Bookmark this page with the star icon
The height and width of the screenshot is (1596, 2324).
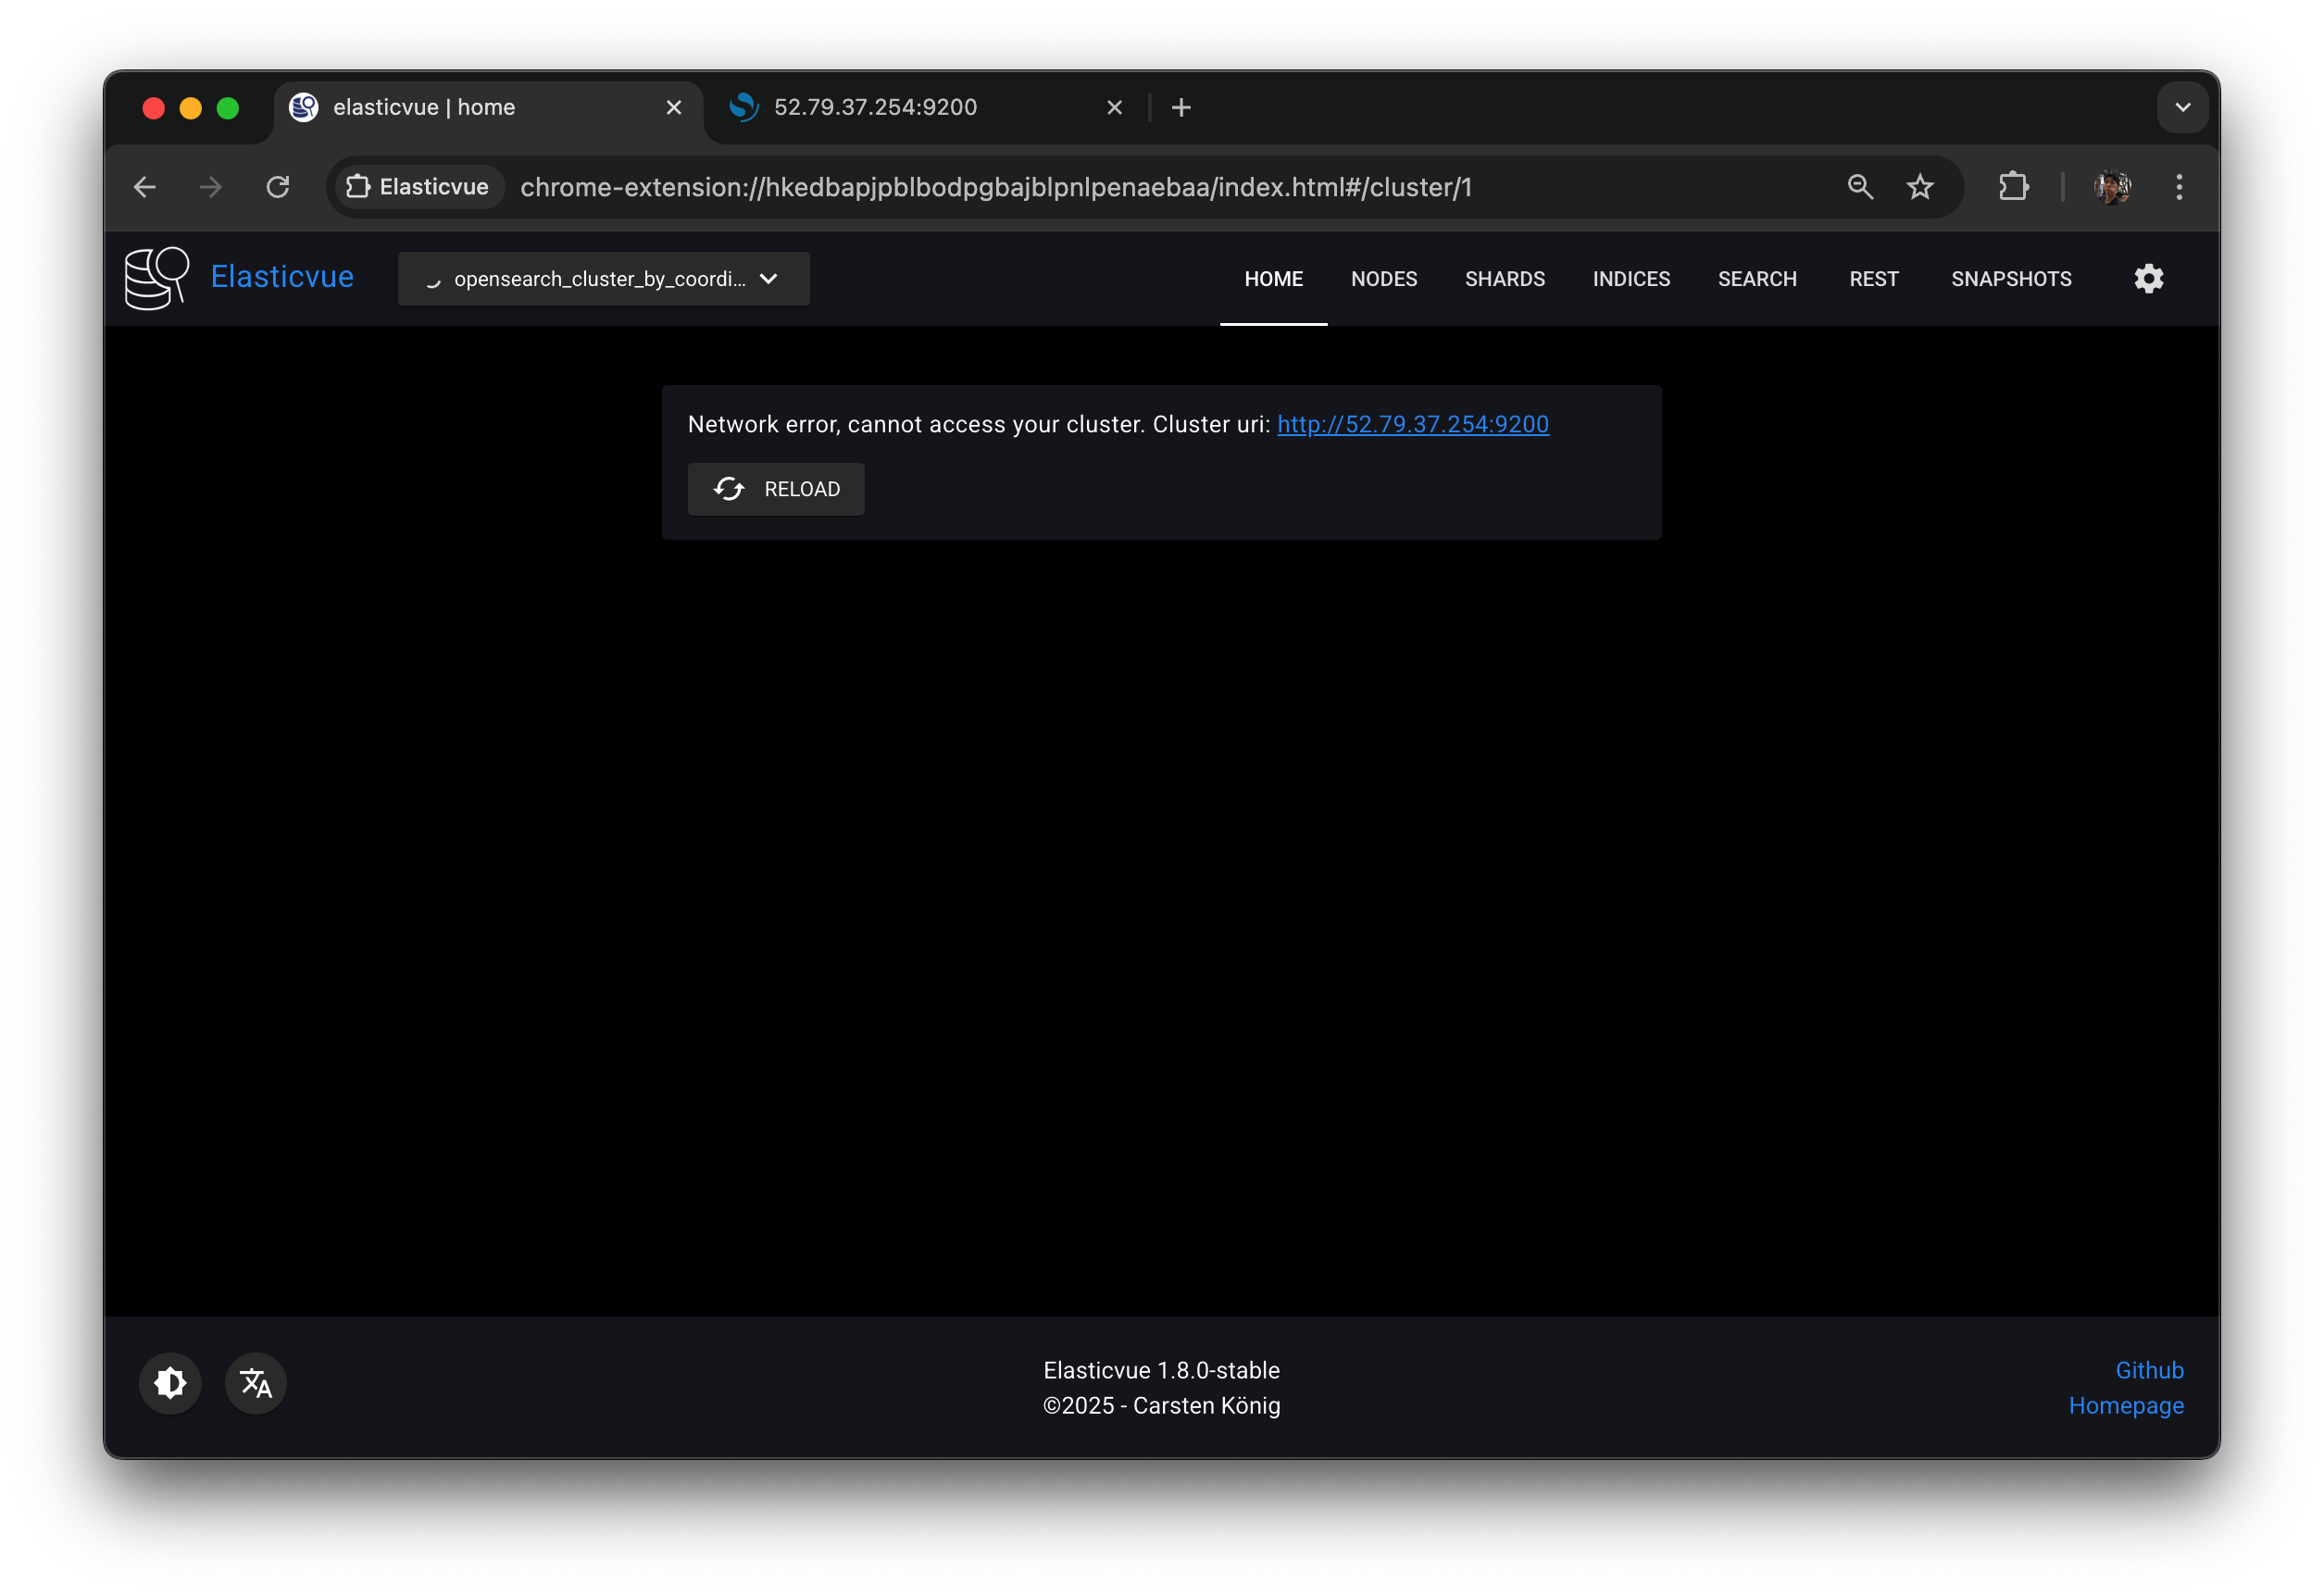1919,187
